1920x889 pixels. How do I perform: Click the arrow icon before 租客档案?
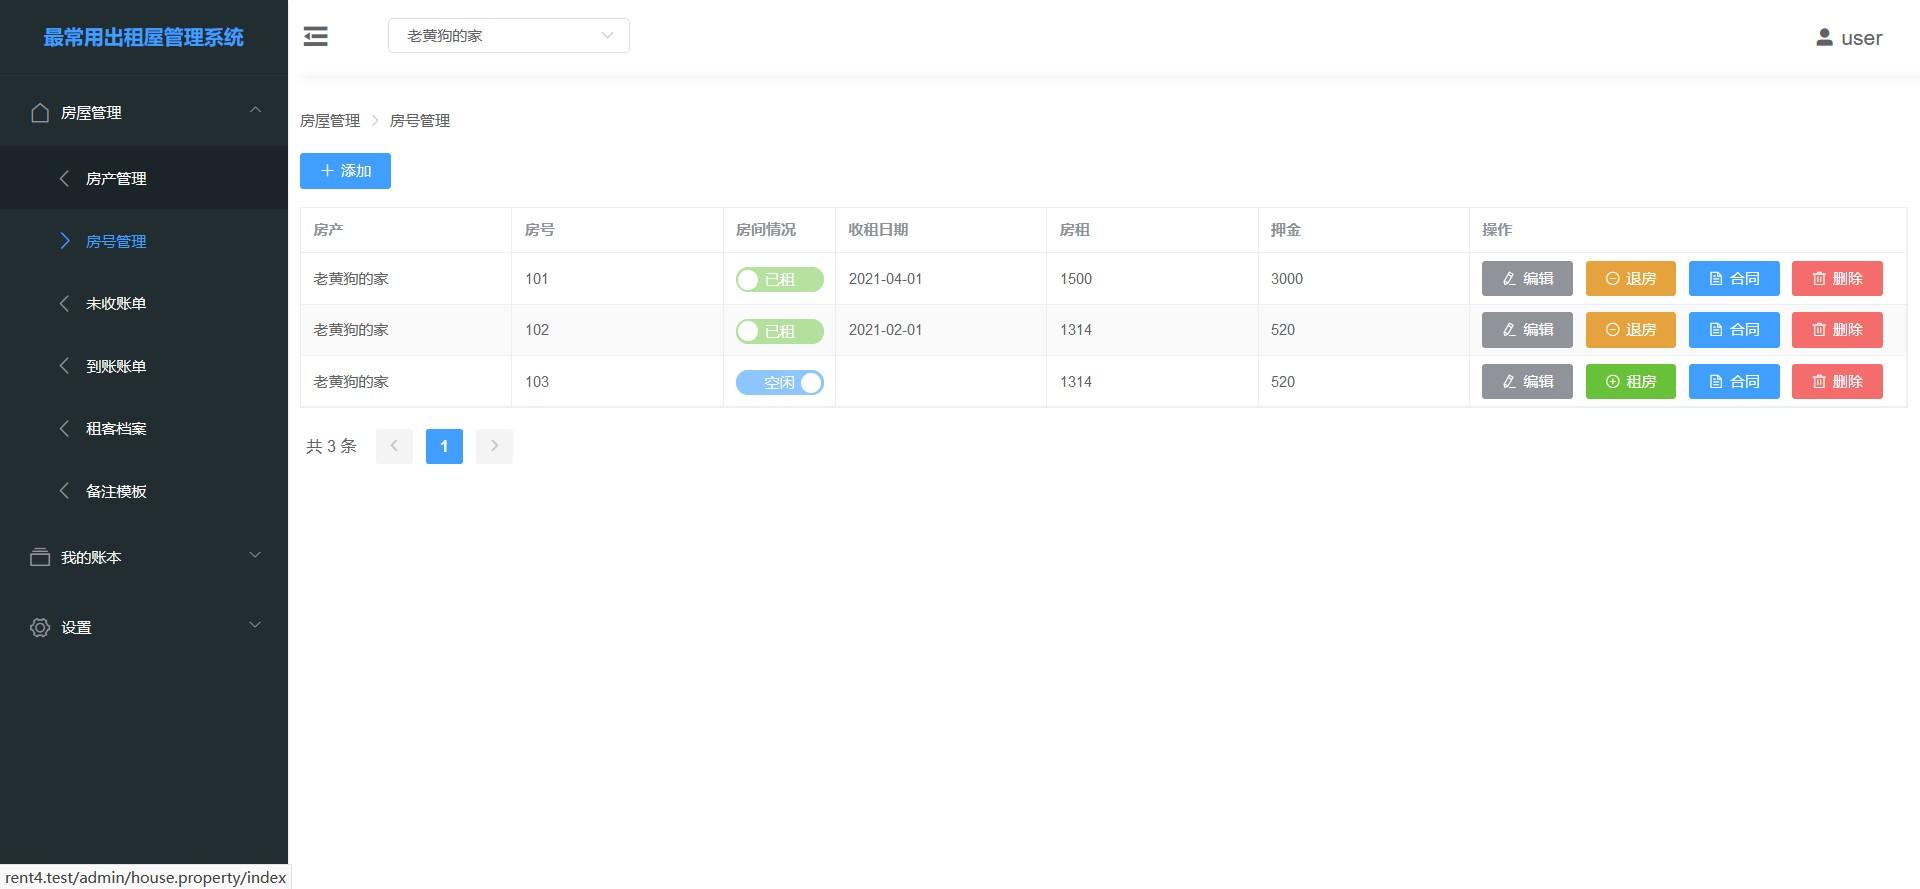point(65,428)
